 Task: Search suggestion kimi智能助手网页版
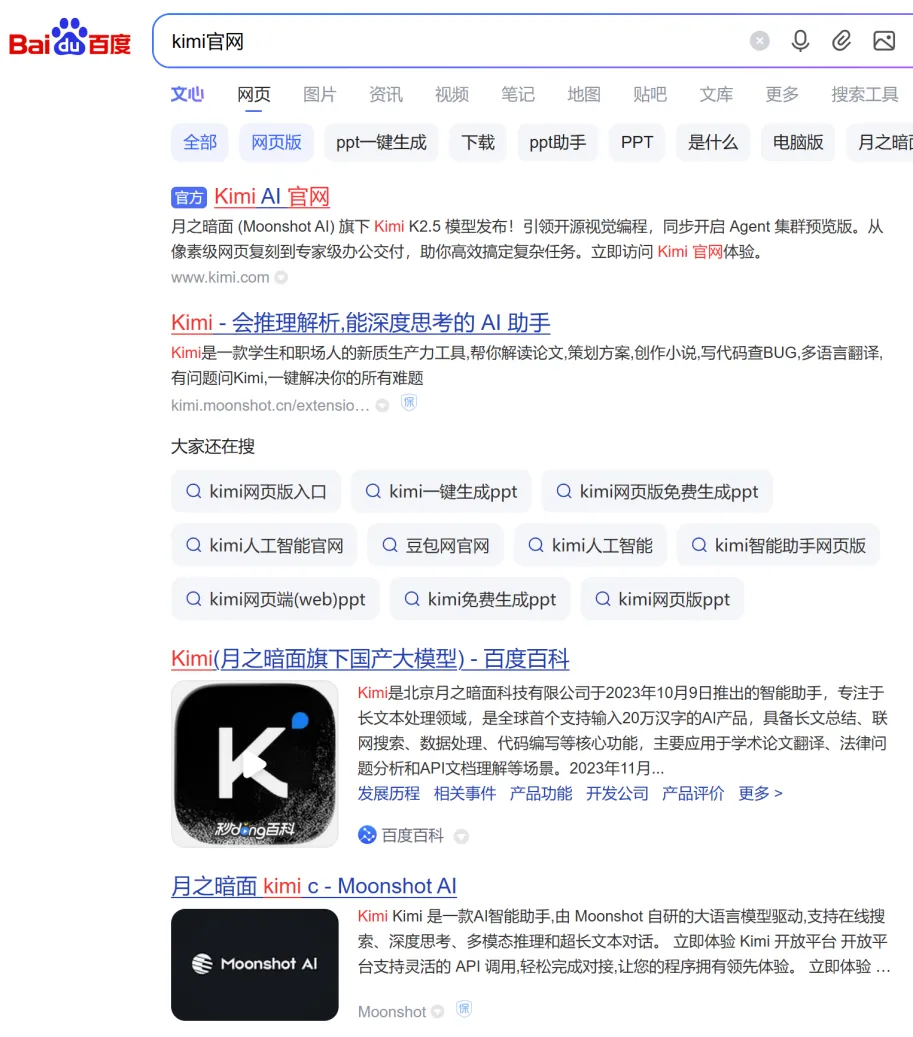pos(778,545)
